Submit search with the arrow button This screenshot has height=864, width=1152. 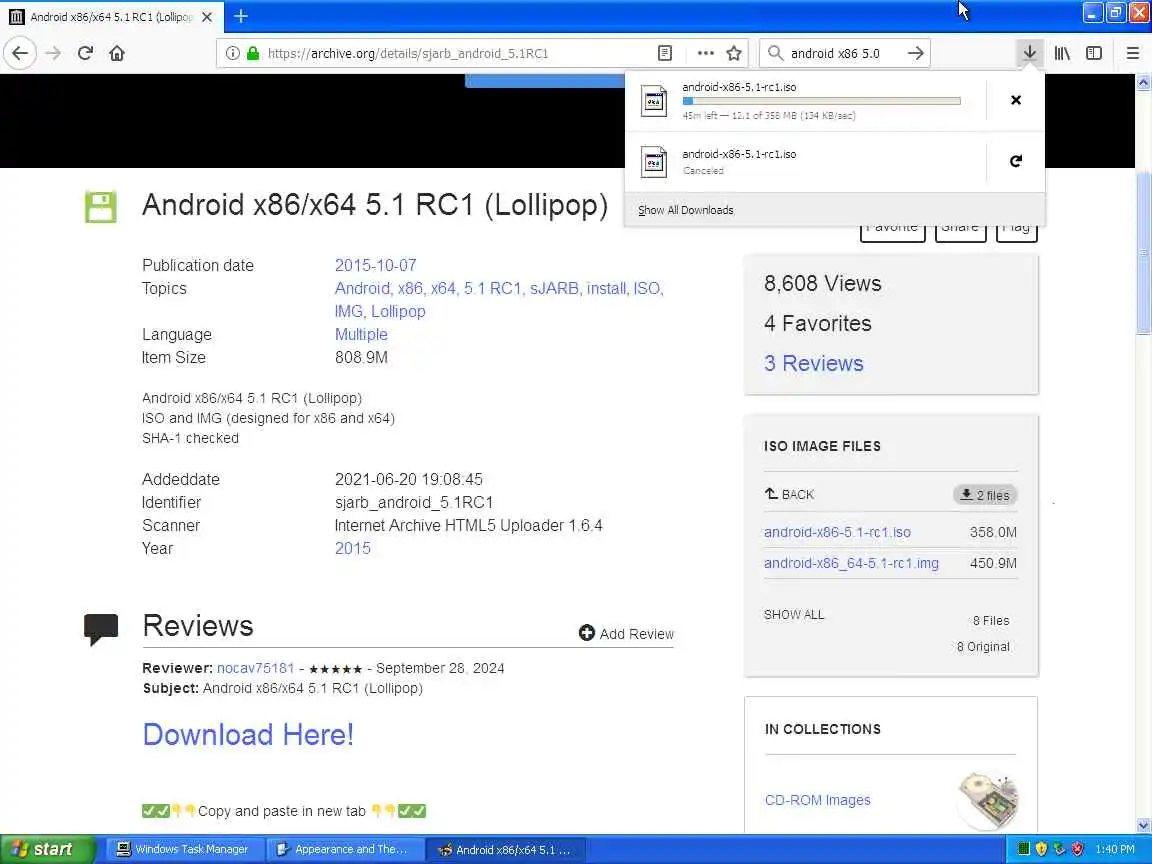pos(915,53)
